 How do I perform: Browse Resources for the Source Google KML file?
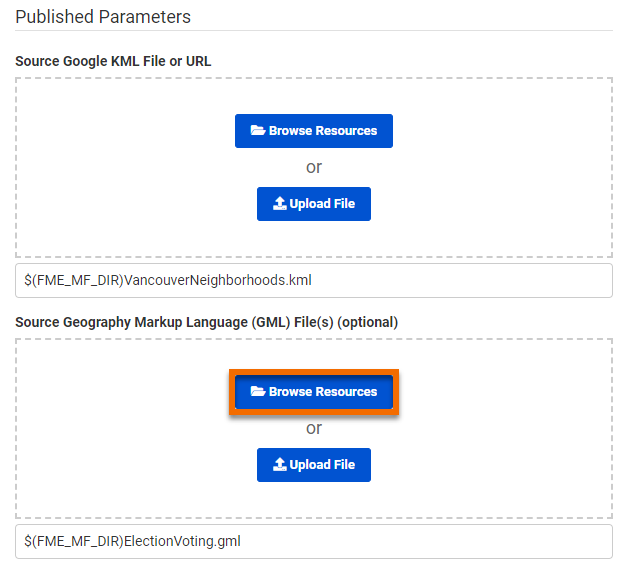(x=314, y=131)
